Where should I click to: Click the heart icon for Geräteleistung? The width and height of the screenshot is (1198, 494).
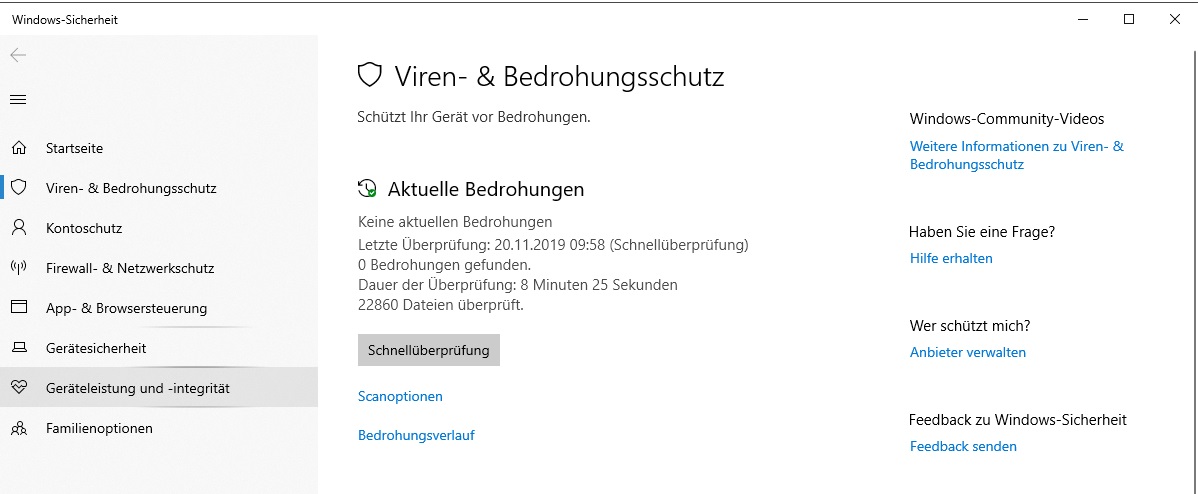(19, 388)
